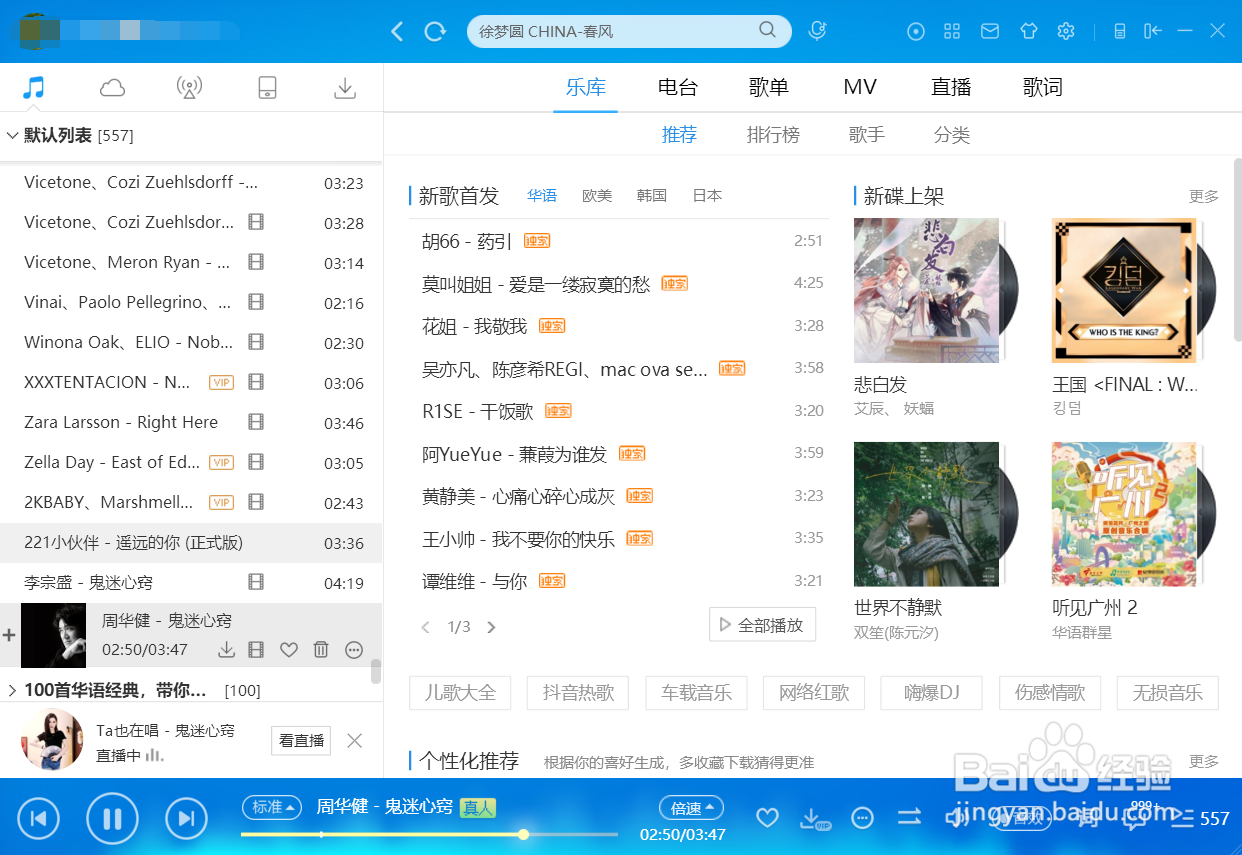This screenshot has height=855, width=1242.
Task: Switch to the 直播 tab
Action: click(951, 87)
